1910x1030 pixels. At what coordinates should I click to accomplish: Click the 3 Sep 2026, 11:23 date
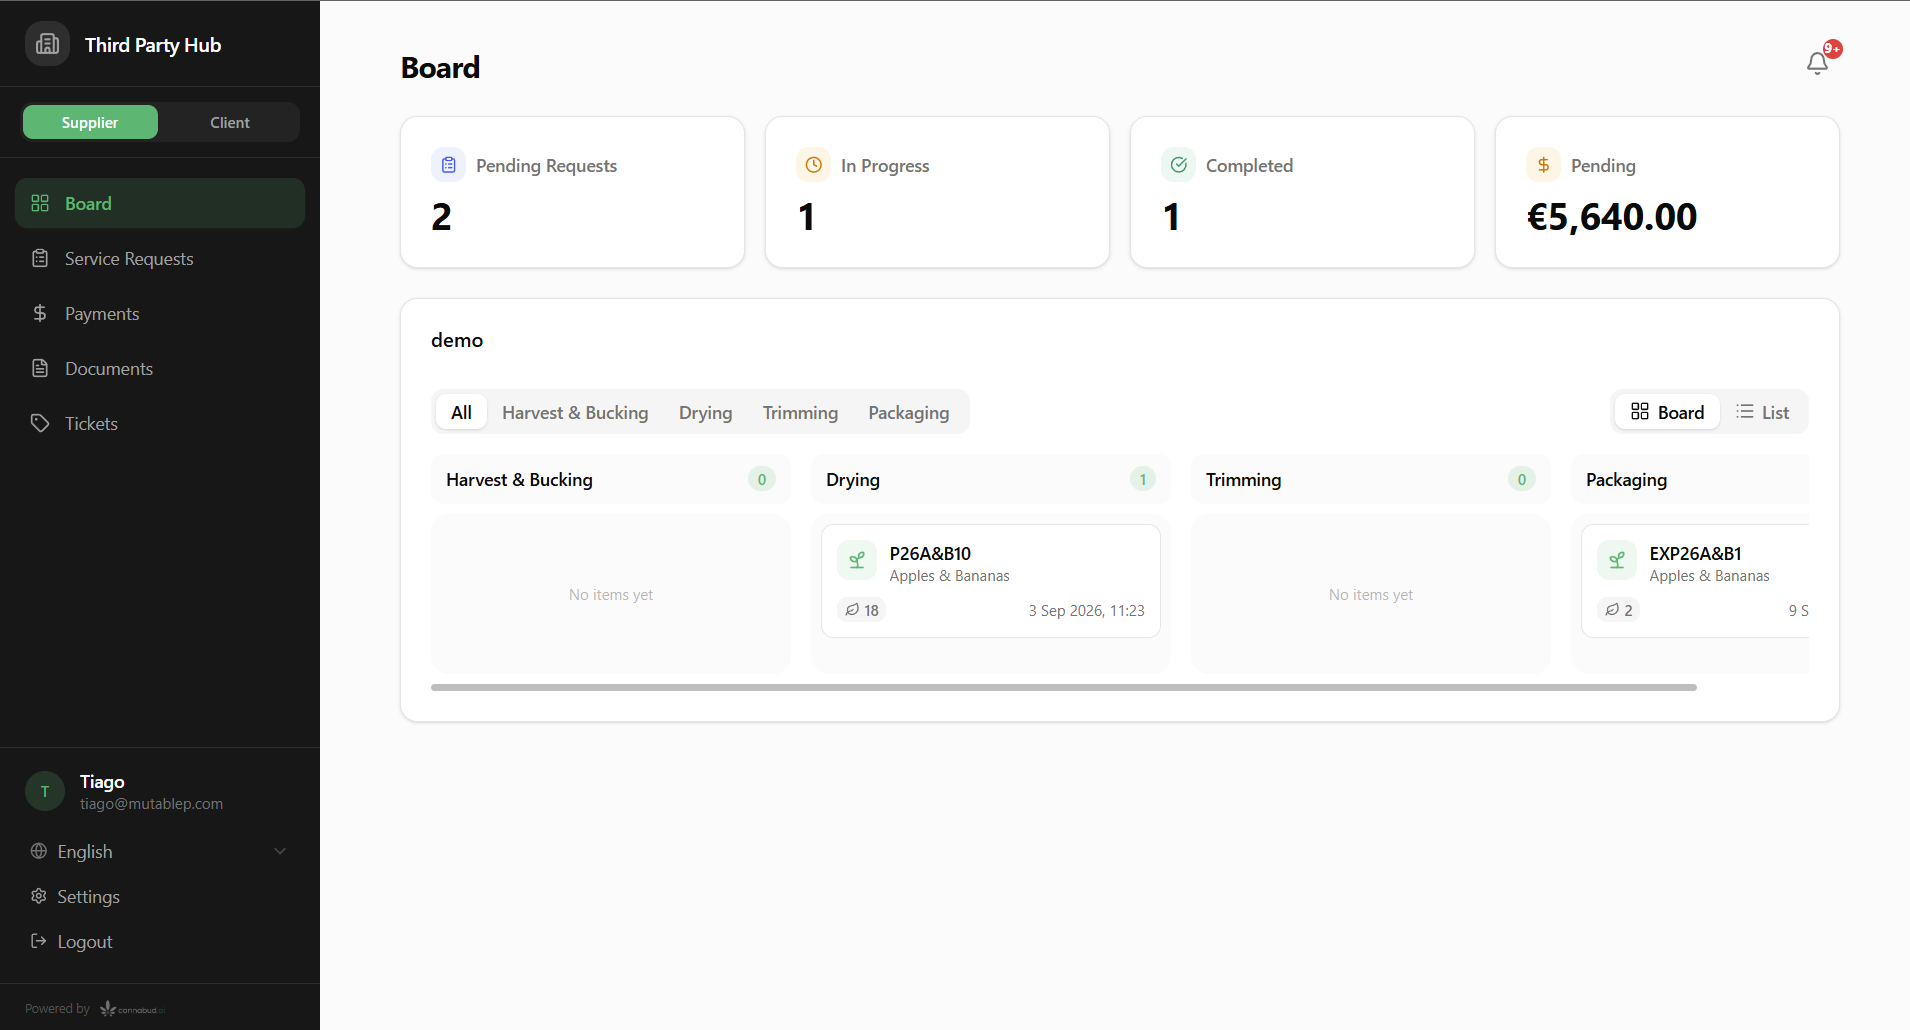coord(1086,610)
